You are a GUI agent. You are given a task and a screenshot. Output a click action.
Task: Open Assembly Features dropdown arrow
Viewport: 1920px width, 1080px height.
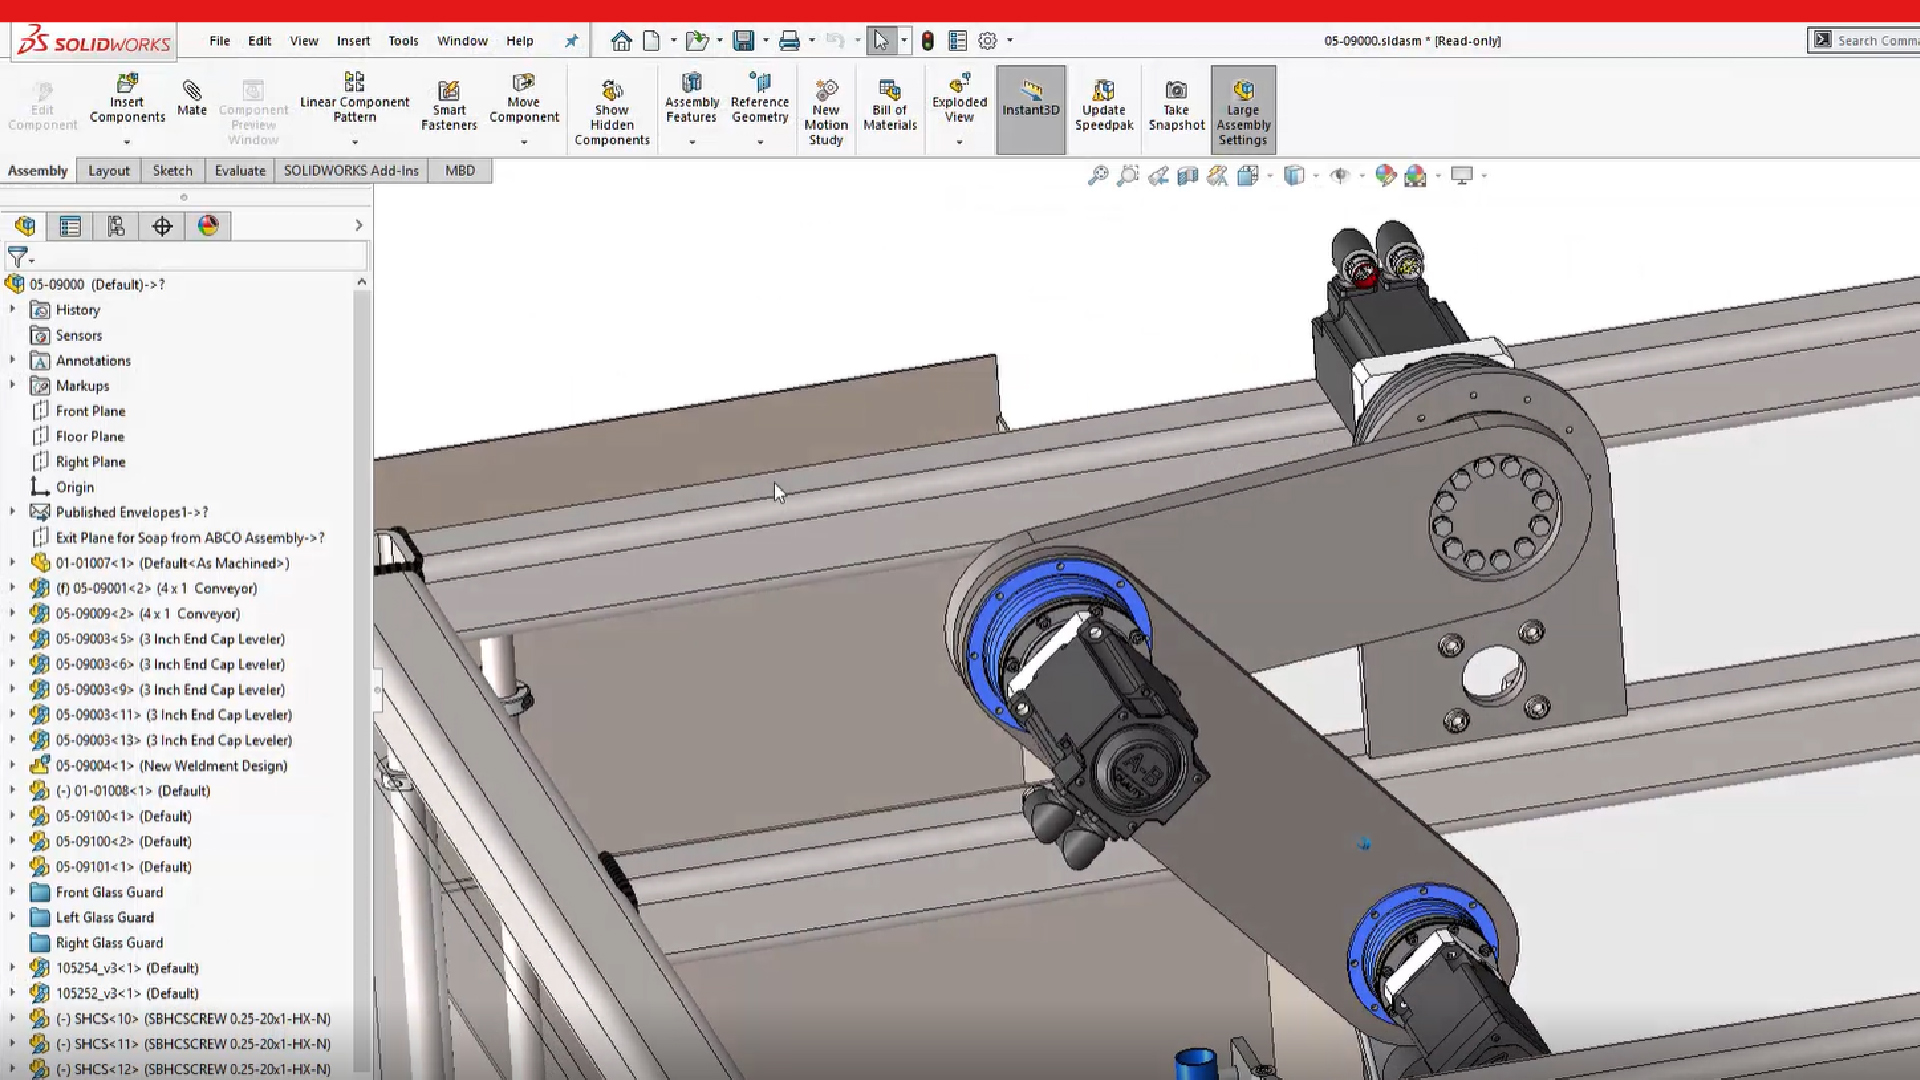(x=691, y=142)
